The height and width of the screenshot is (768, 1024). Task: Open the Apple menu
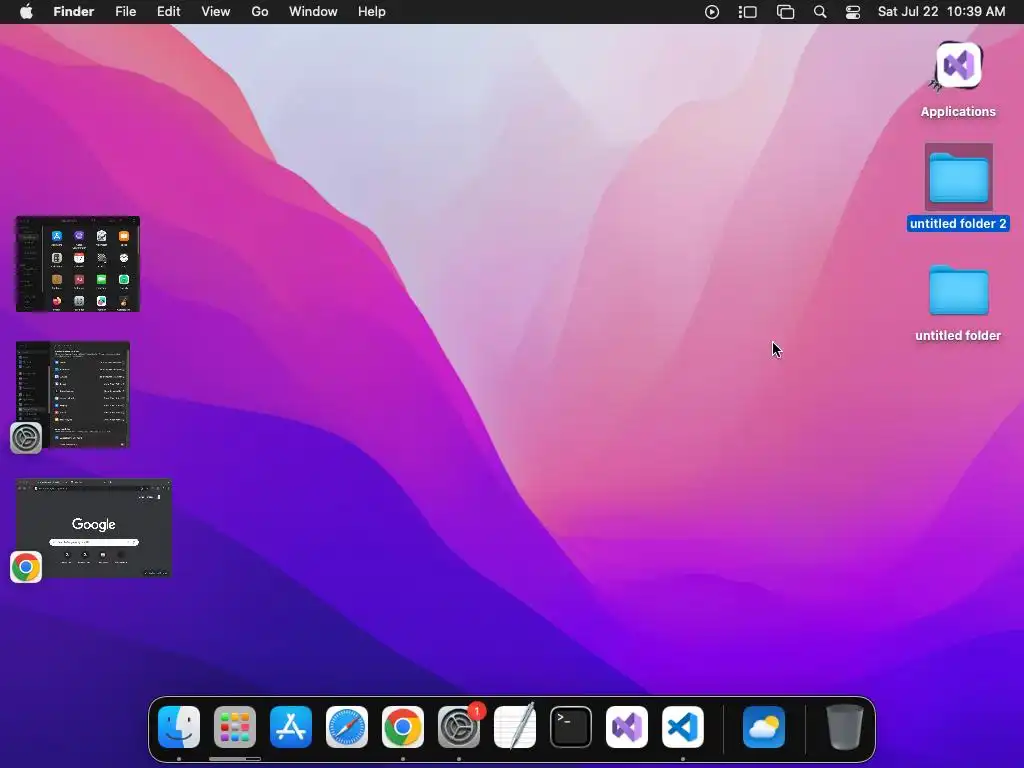tap(26, 12)
